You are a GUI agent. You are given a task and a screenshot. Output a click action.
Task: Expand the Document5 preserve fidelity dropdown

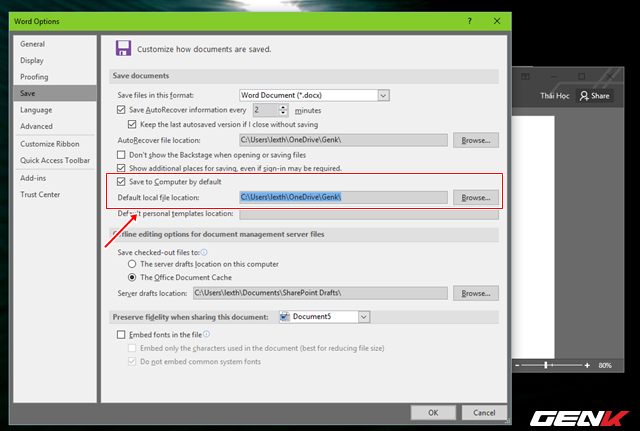tap(364, 317)
